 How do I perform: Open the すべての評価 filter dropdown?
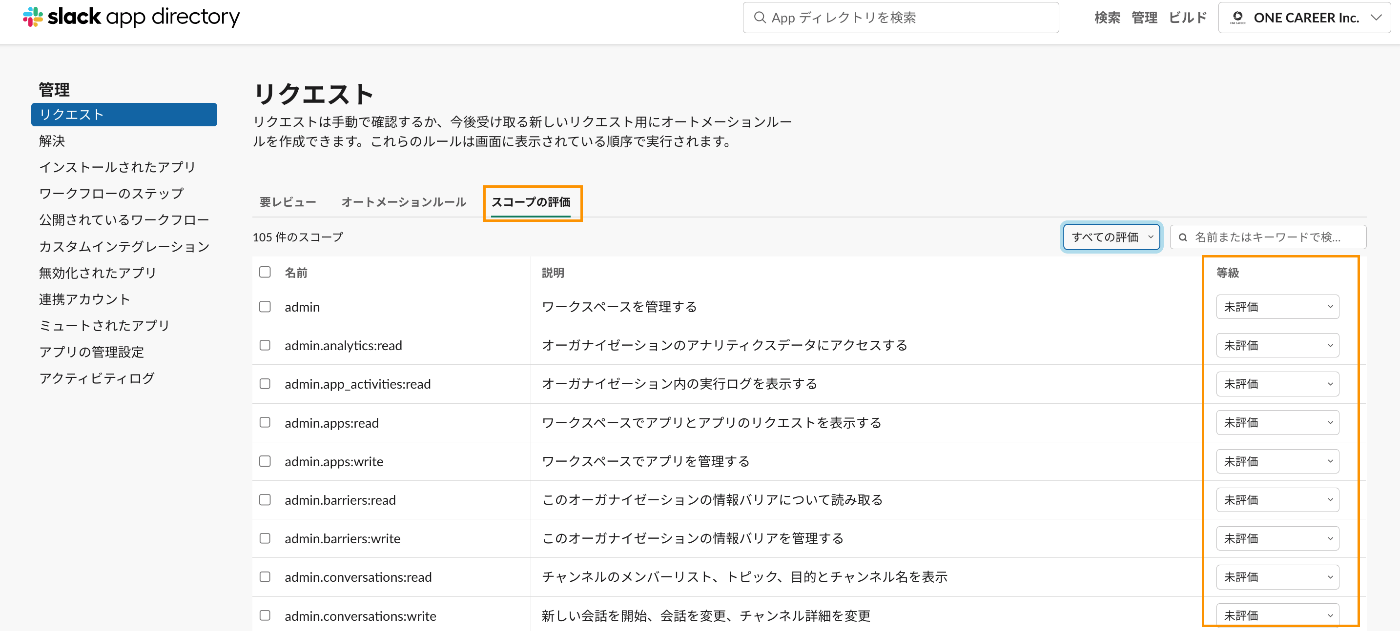click(1111, 237)
